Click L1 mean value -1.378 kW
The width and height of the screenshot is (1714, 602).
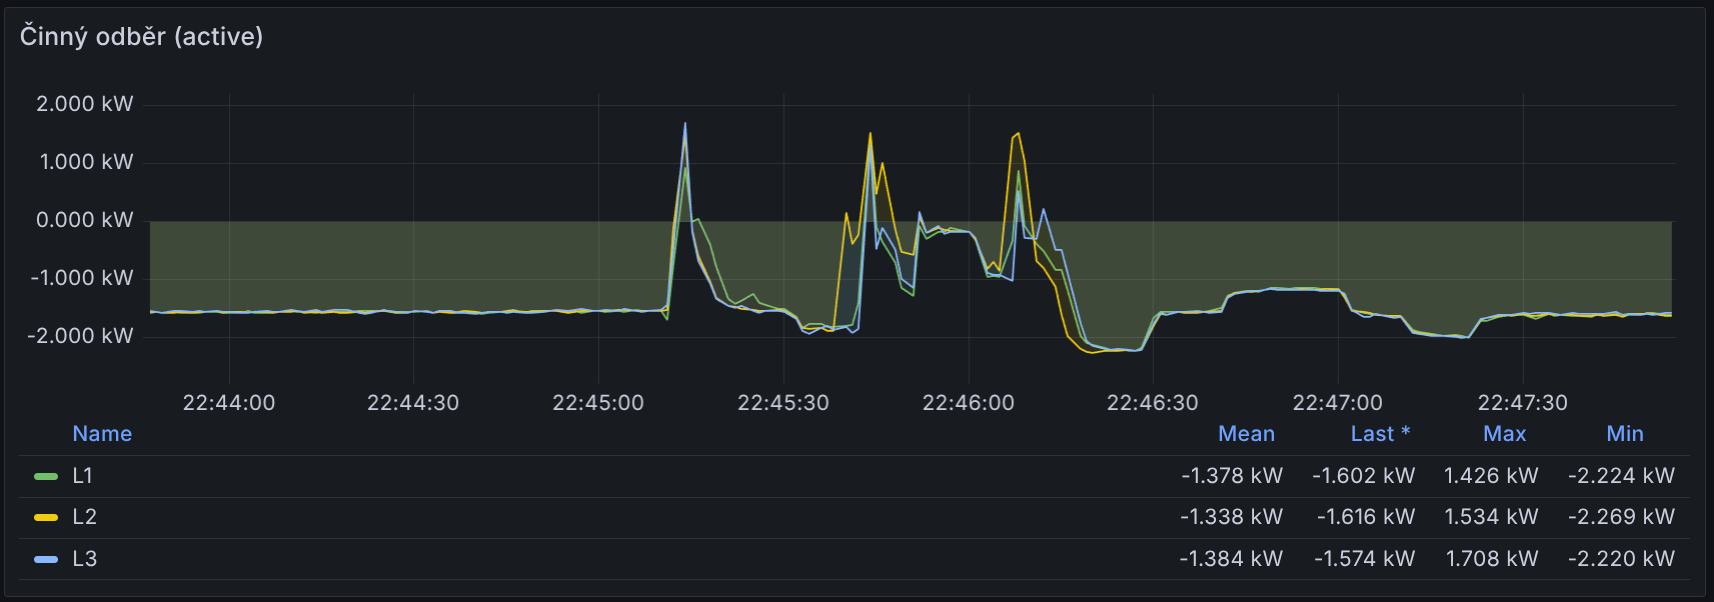[x=1232, y=476]
